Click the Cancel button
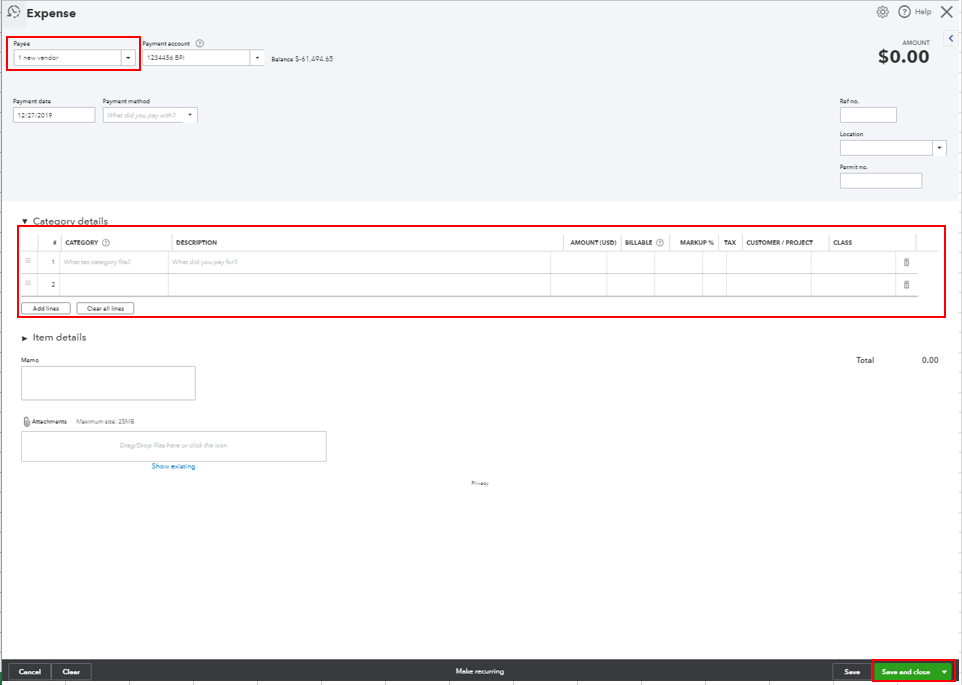Viewport: 962px width, 685px height. pyautogui.click(x=29, y=672)
